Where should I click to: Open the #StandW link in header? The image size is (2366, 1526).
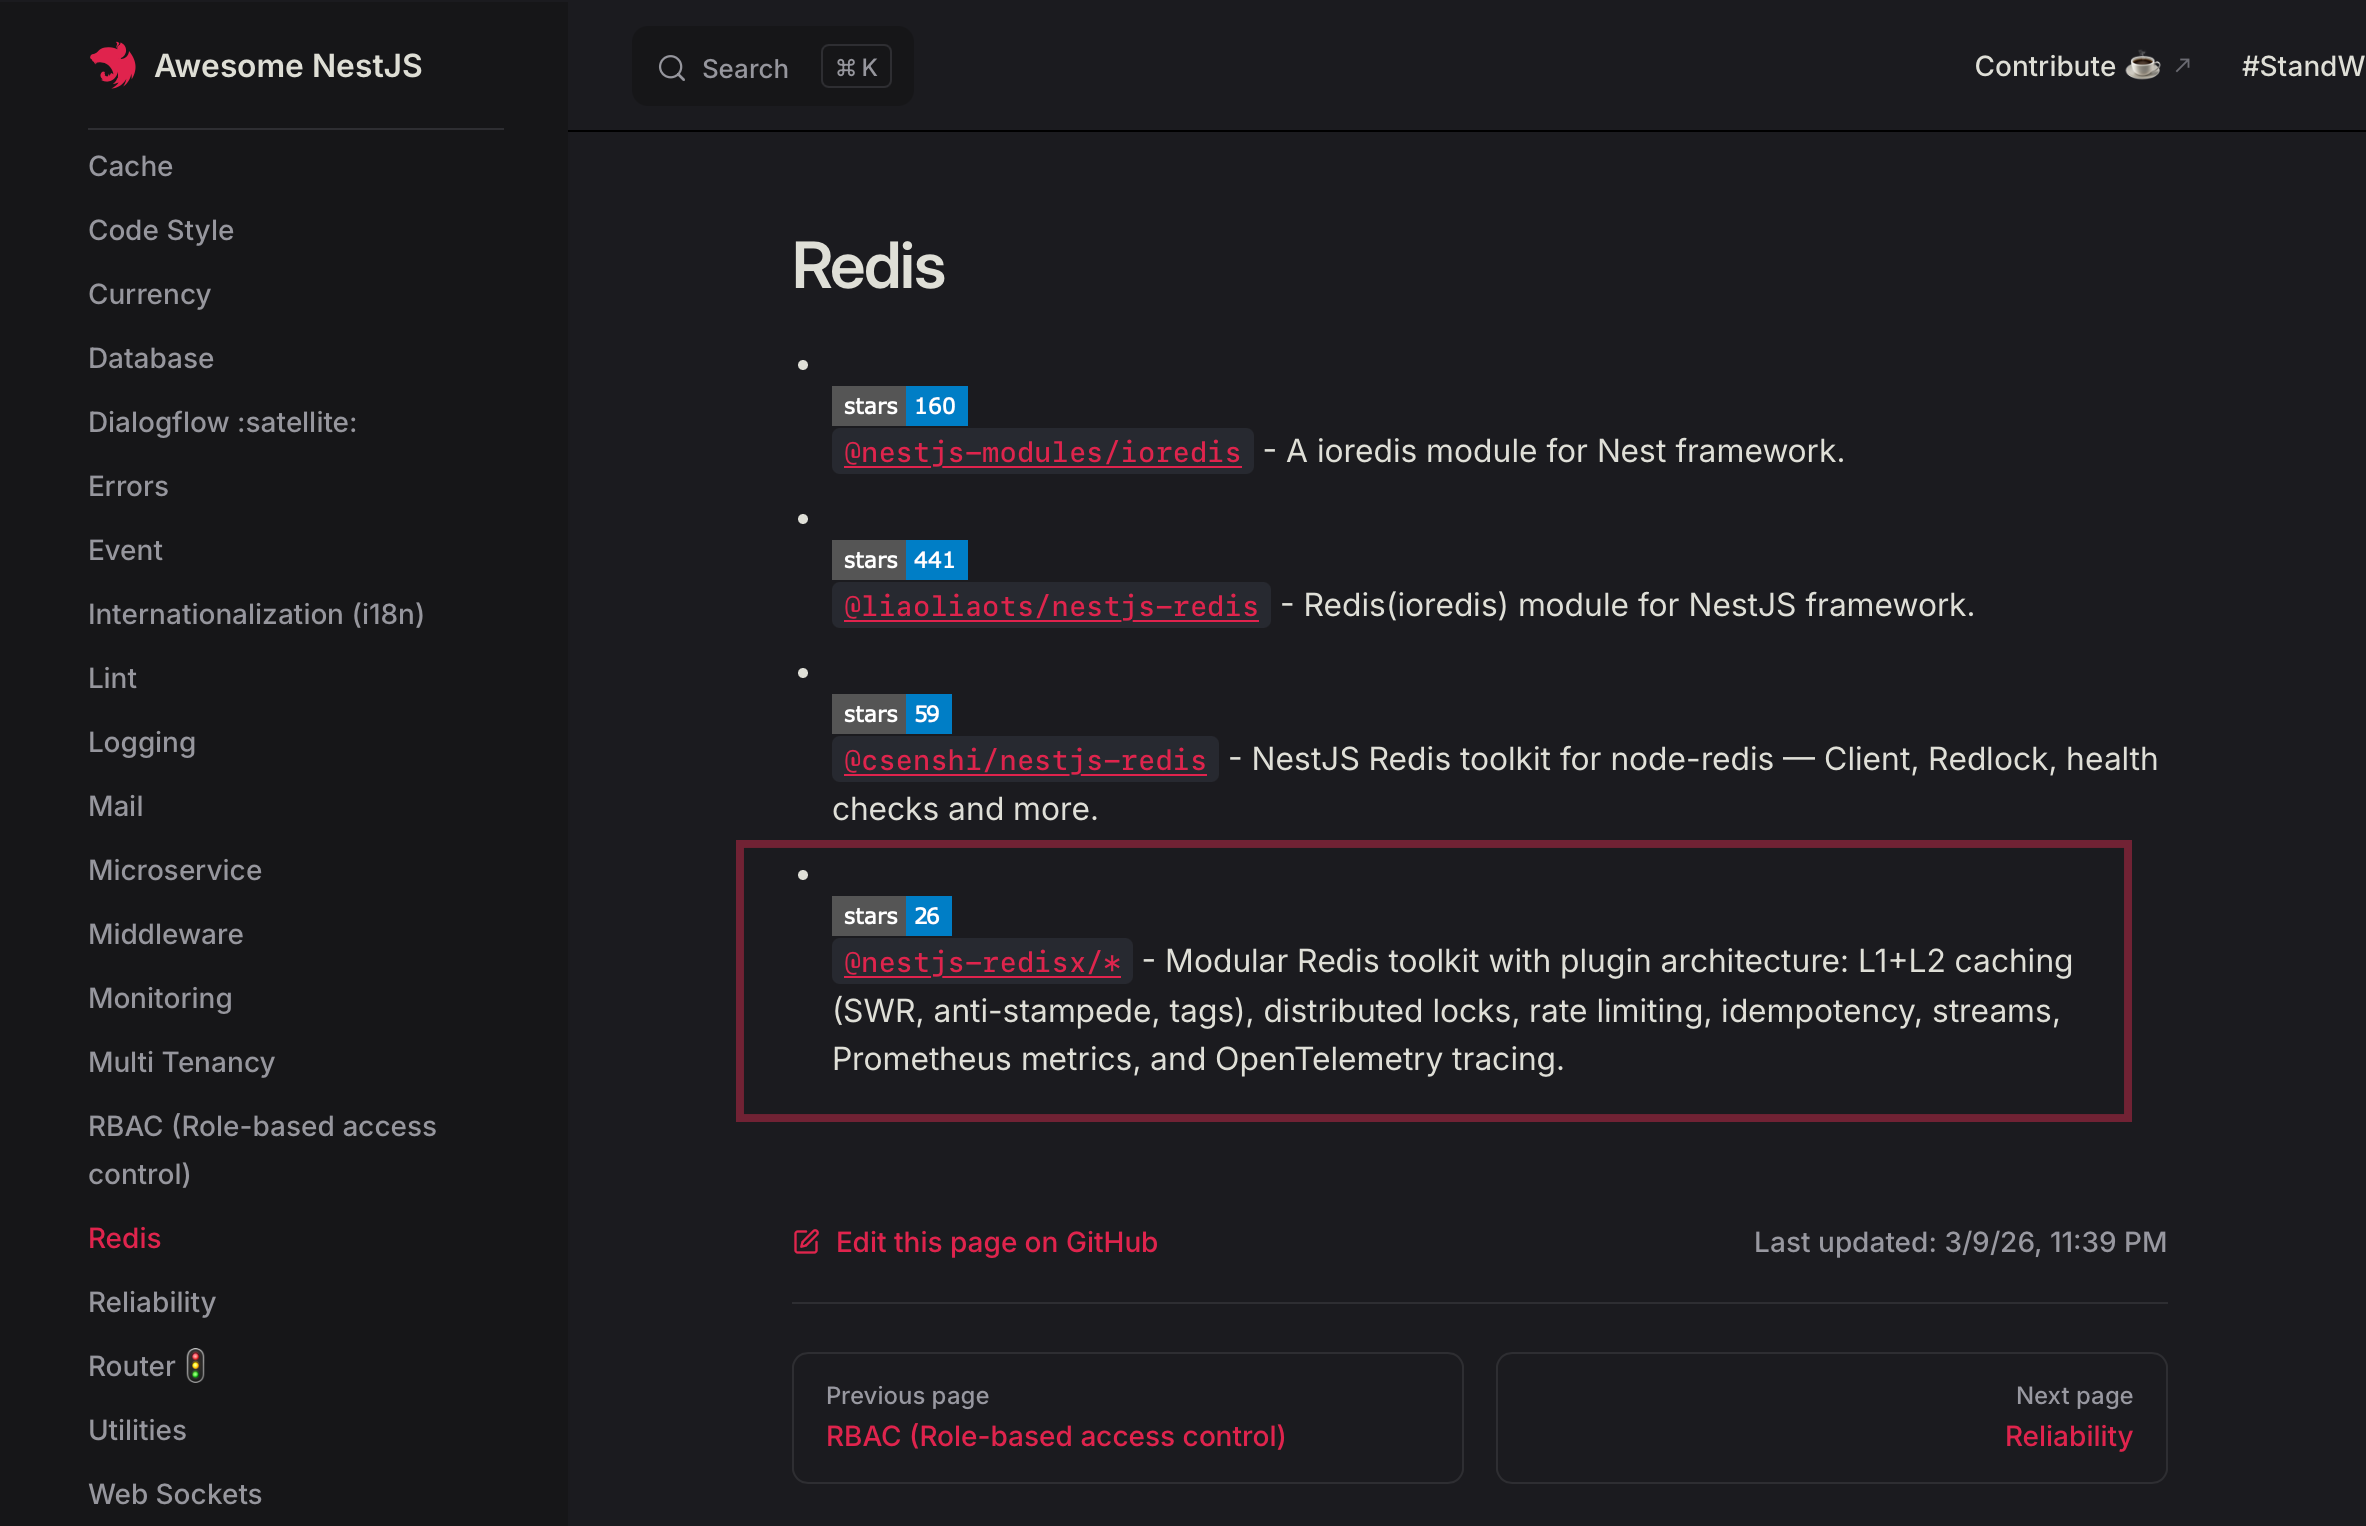point(2302,66)
